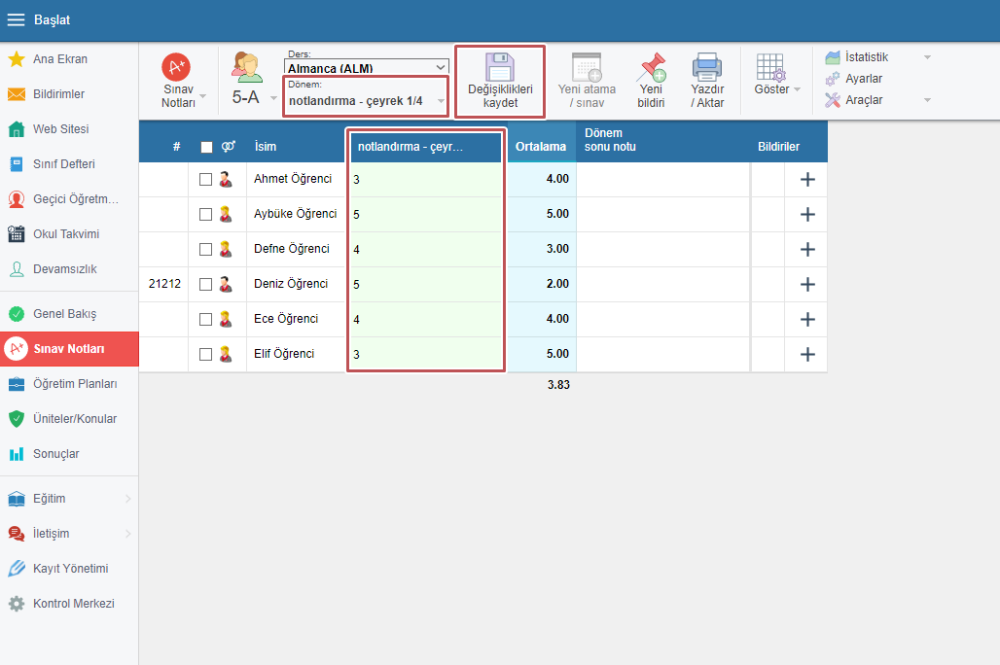Click the 5-A class students icon

coord(247,68)
